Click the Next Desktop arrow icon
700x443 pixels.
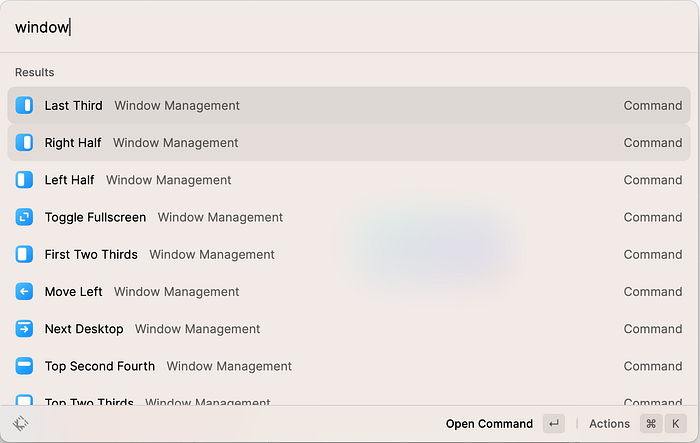[x=24, y=329]
